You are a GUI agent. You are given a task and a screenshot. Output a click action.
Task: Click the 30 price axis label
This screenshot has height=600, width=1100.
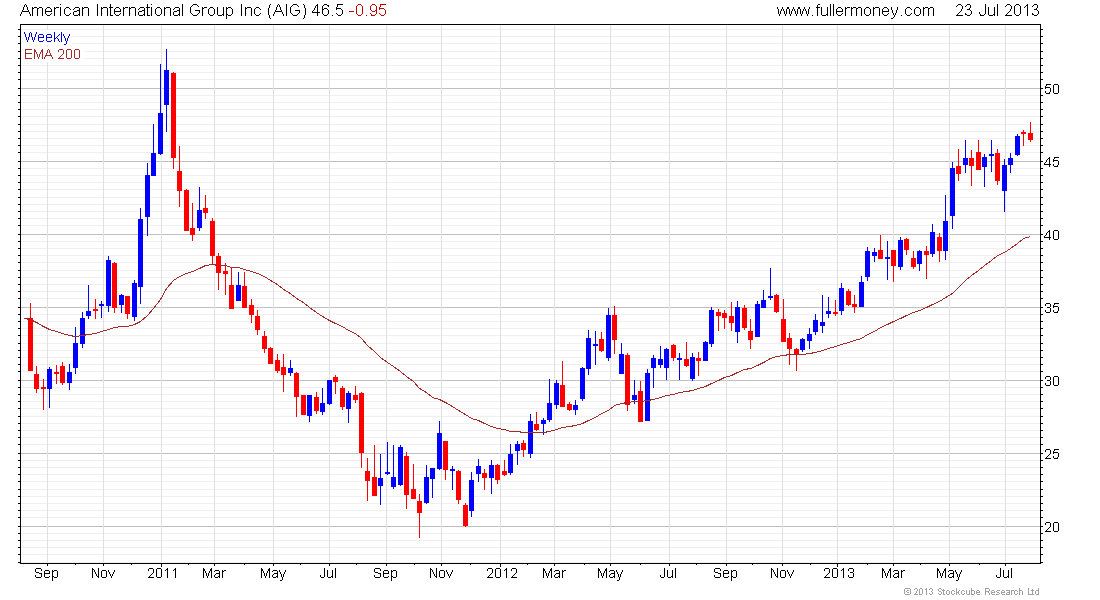1052,381
